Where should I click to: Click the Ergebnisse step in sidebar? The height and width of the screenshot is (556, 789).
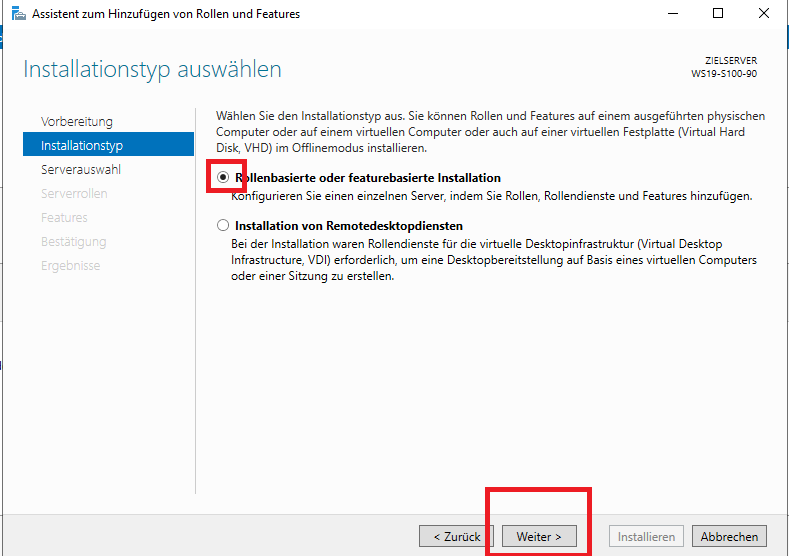click(70, 266)
